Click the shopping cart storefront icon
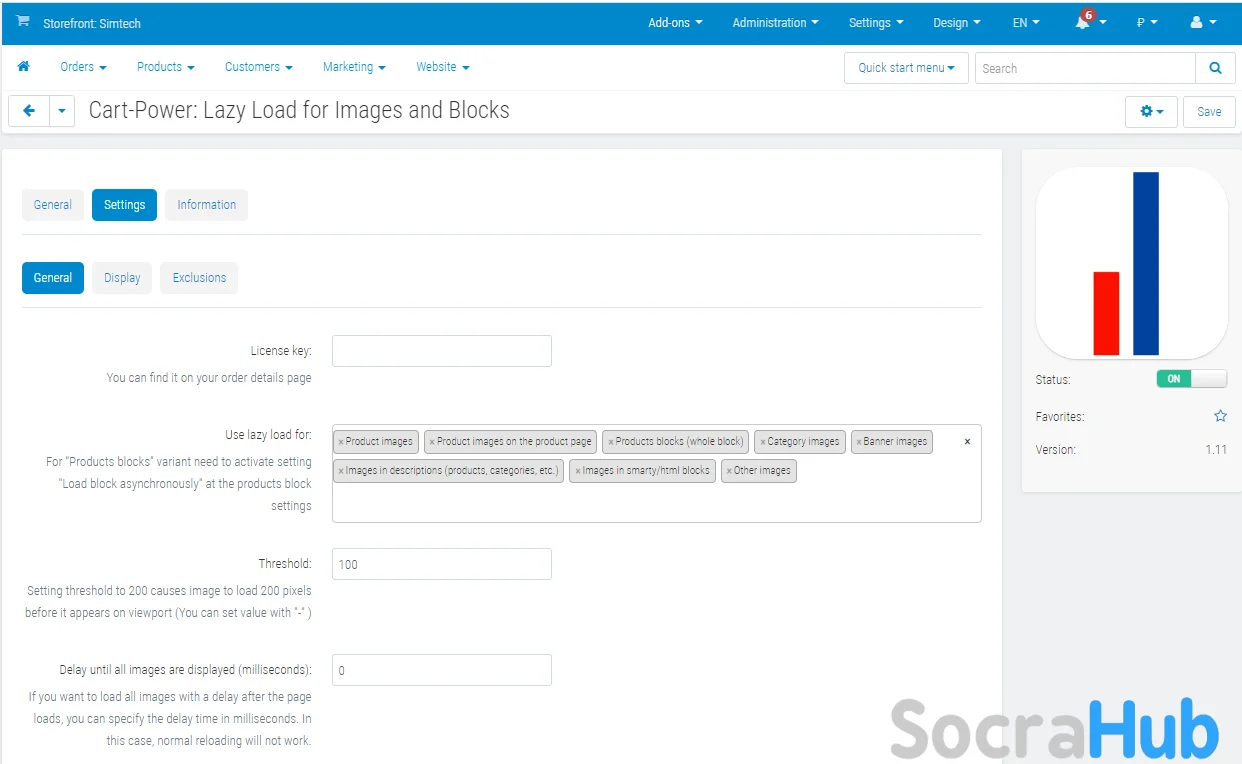 pyautogui.click(x=23, y=22)
